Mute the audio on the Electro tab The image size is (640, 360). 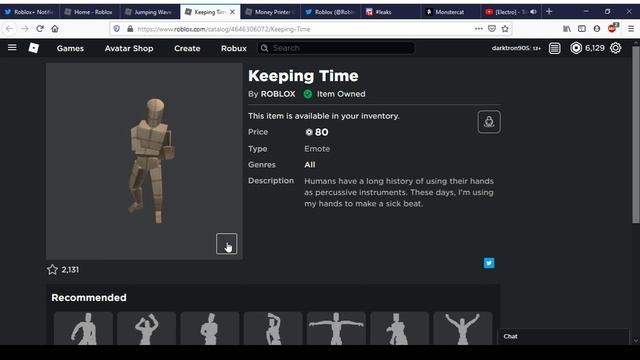point(533,12)
